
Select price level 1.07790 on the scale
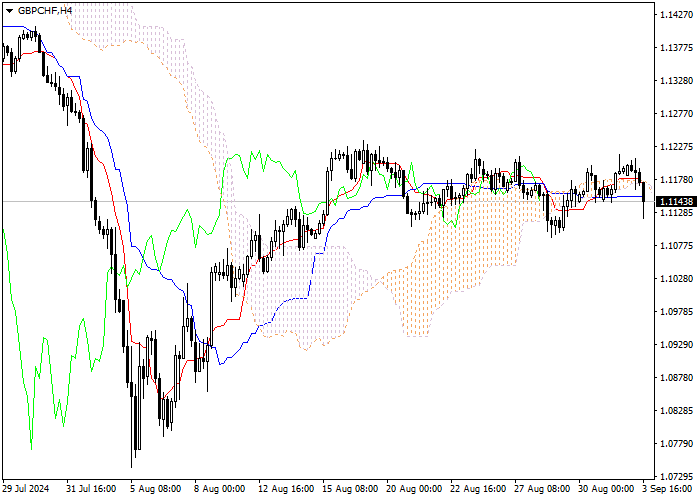tap(676, 444)
